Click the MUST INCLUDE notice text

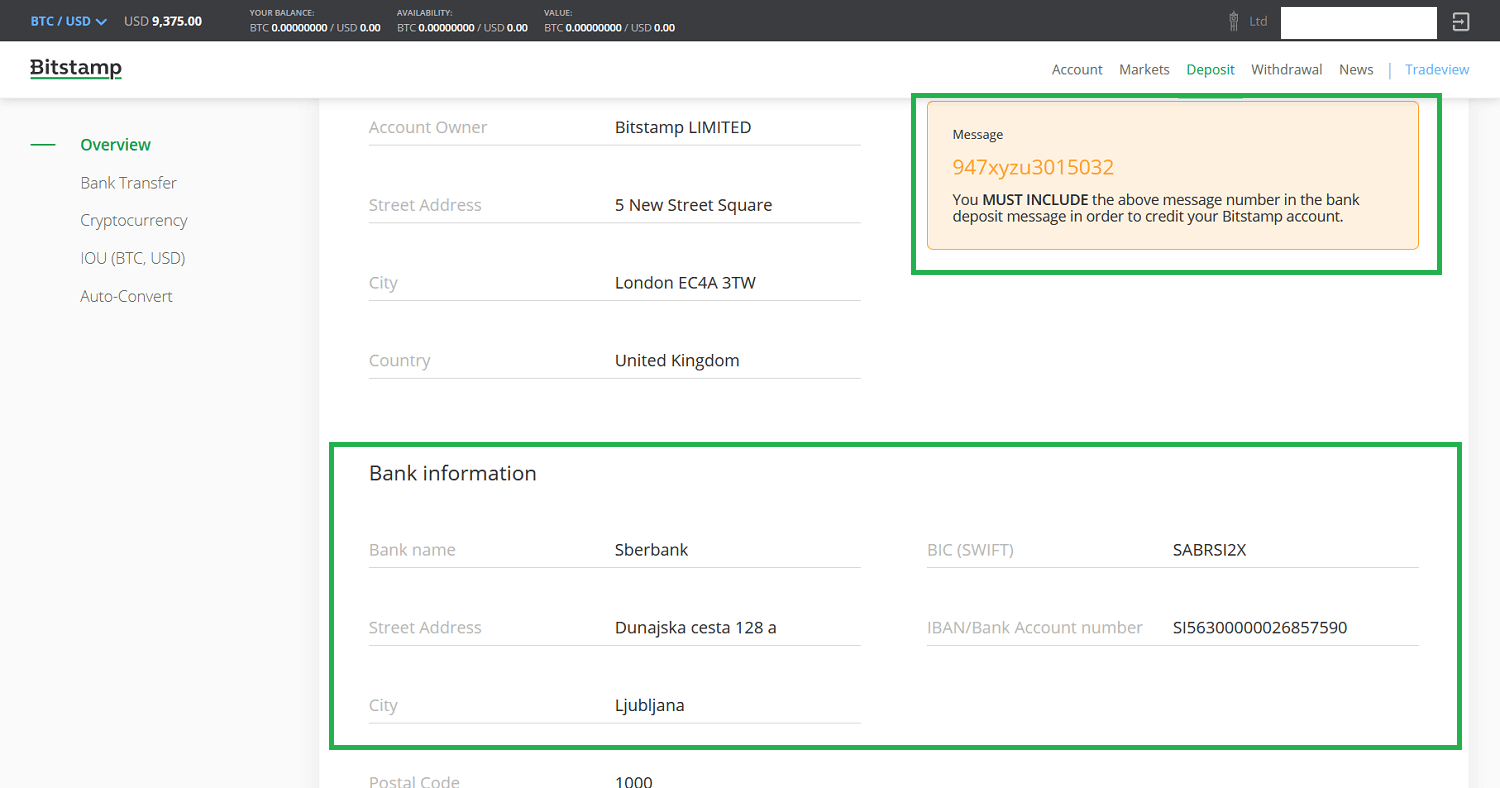(x=1035, y=199)
